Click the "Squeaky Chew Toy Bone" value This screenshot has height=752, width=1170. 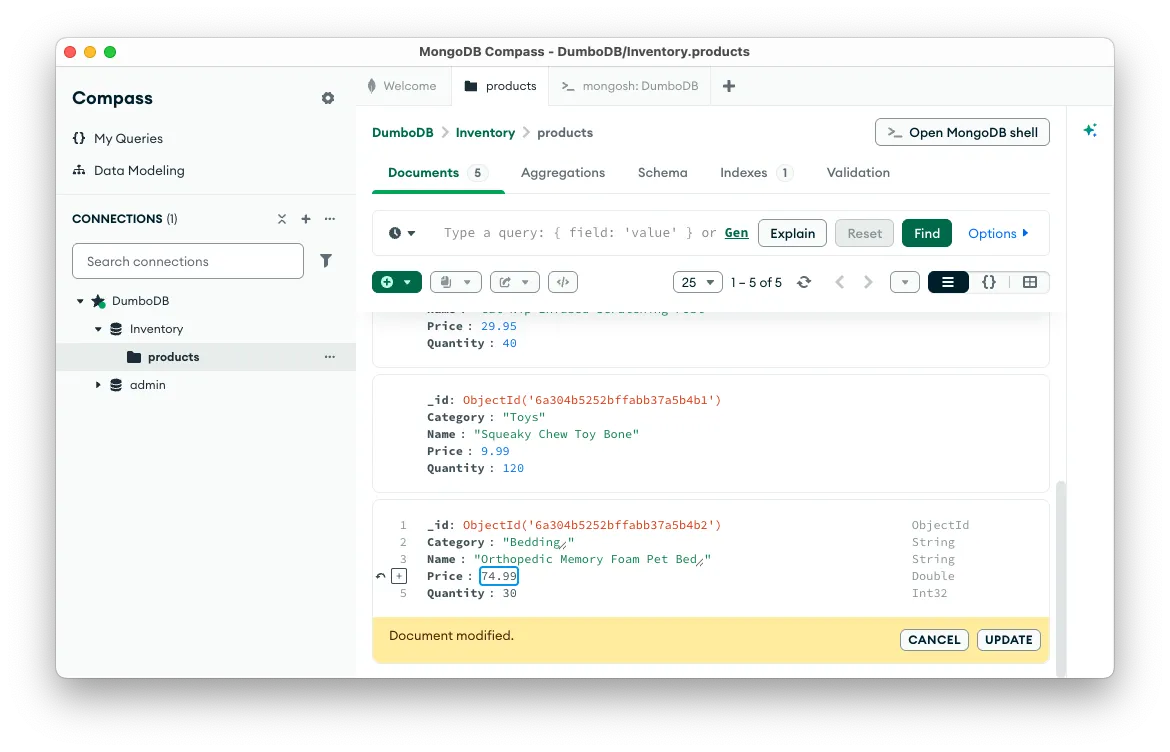click(557, 434)
